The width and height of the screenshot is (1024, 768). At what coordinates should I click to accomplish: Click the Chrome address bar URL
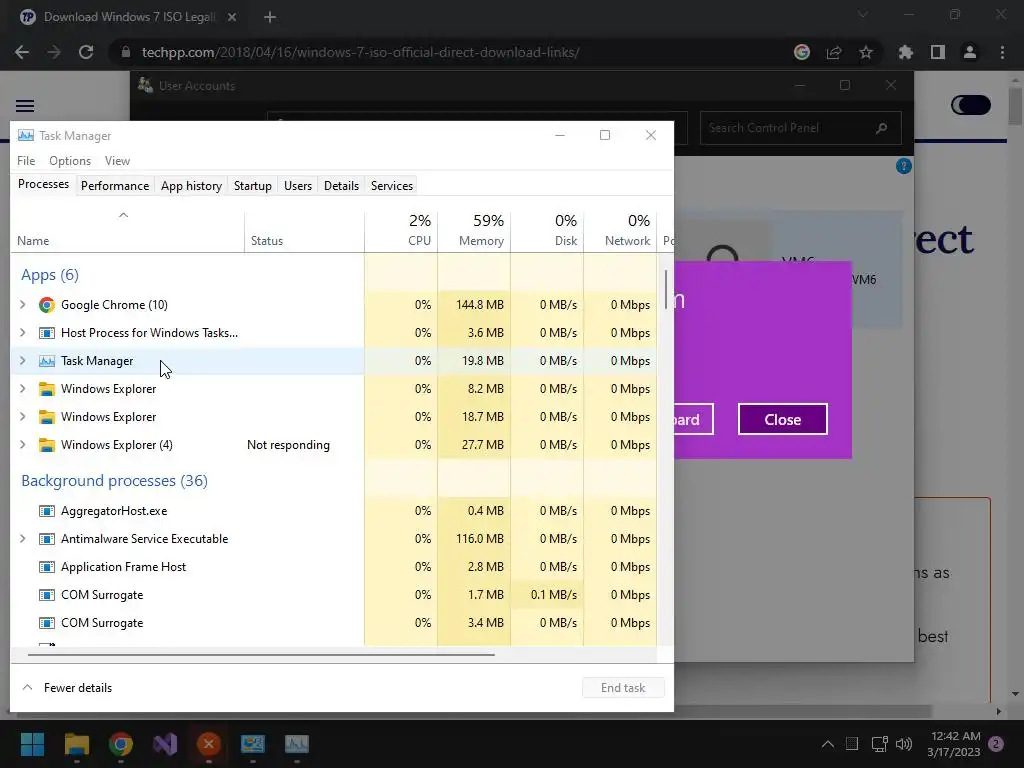[x=360, y=52]
